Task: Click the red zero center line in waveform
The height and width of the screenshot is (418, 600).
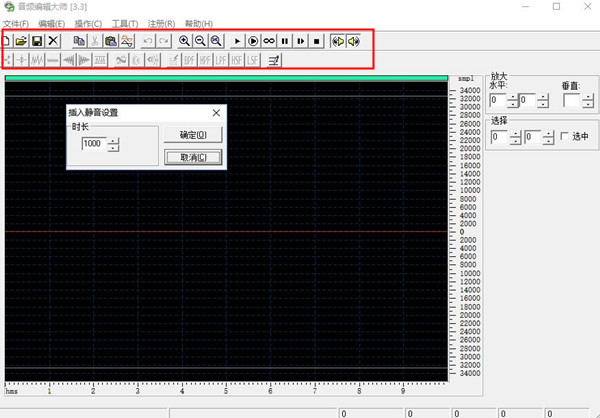Action: (x=226, y=232)
